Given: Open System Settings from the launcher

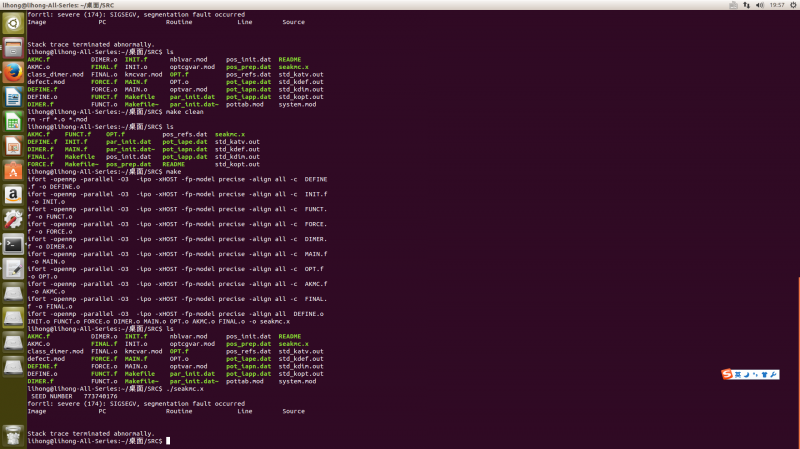Looking at the screenshot, I should [13, 219].
